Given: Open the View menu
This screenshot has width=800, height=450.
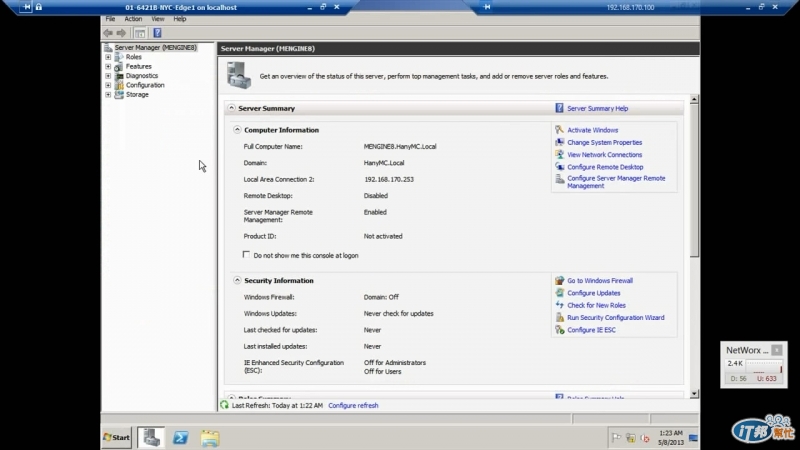Looking at the screenshot, I should (x=158, y=19).
